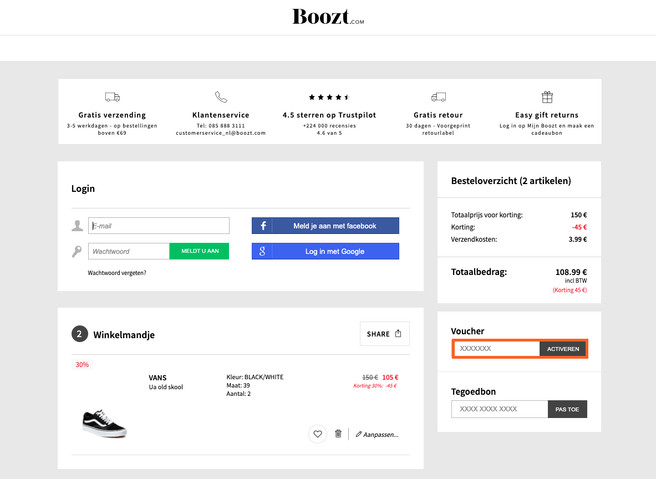The image size is (656, 479).
Task: Click the Boozt.com logo
Action: (328, 17)
